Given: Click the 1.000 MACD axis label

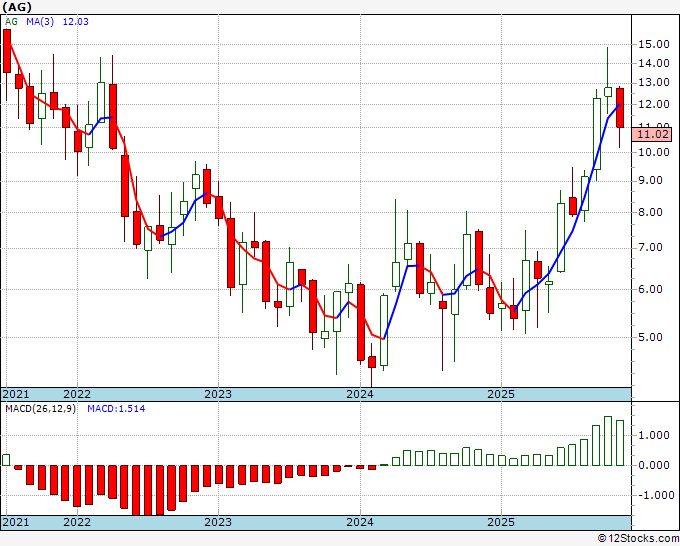Looking at the screenshot, I should coord(654,435).
